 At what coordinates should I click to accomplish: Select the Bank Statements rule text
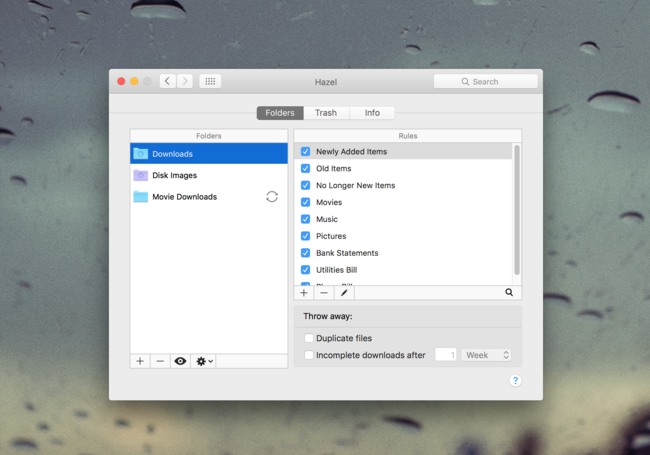347,253
